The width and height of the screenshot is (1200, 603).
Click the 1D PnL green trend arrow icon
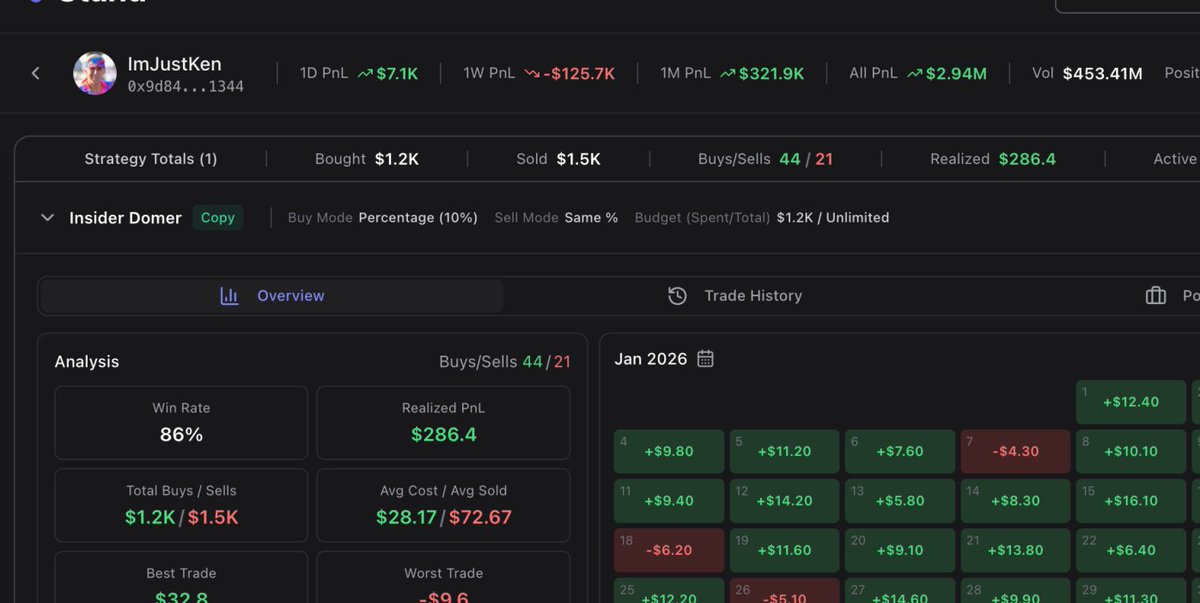coord(365,73)
